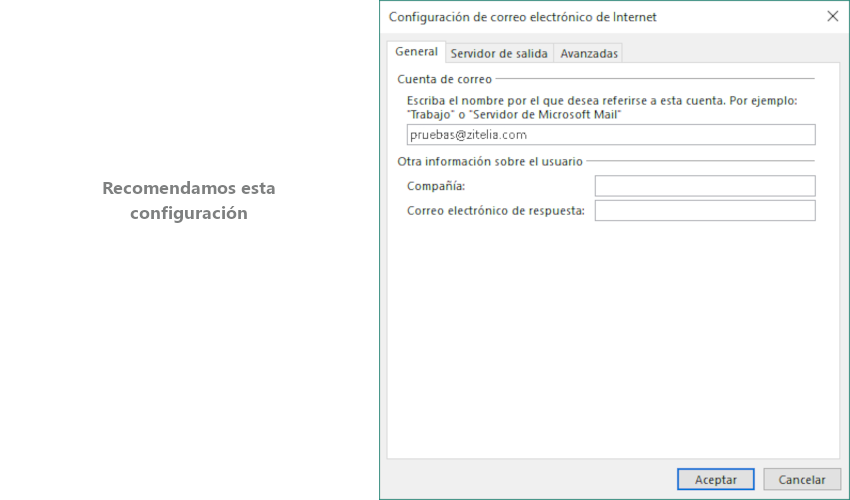The image size is (850, 500).
Task: Click the account name field with pruebas@zitelia.com
Action: click(x=610, y=135)
